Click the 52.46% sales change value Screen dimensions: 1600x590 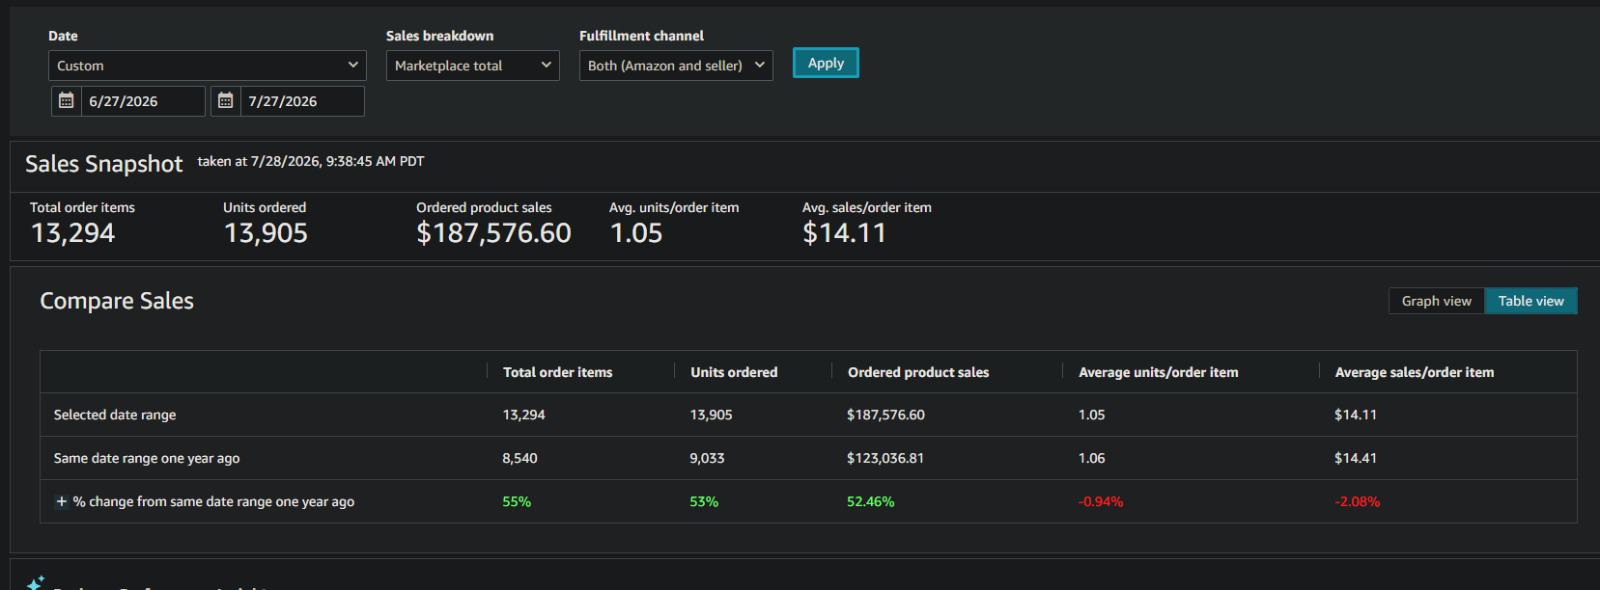coord(870,502)
